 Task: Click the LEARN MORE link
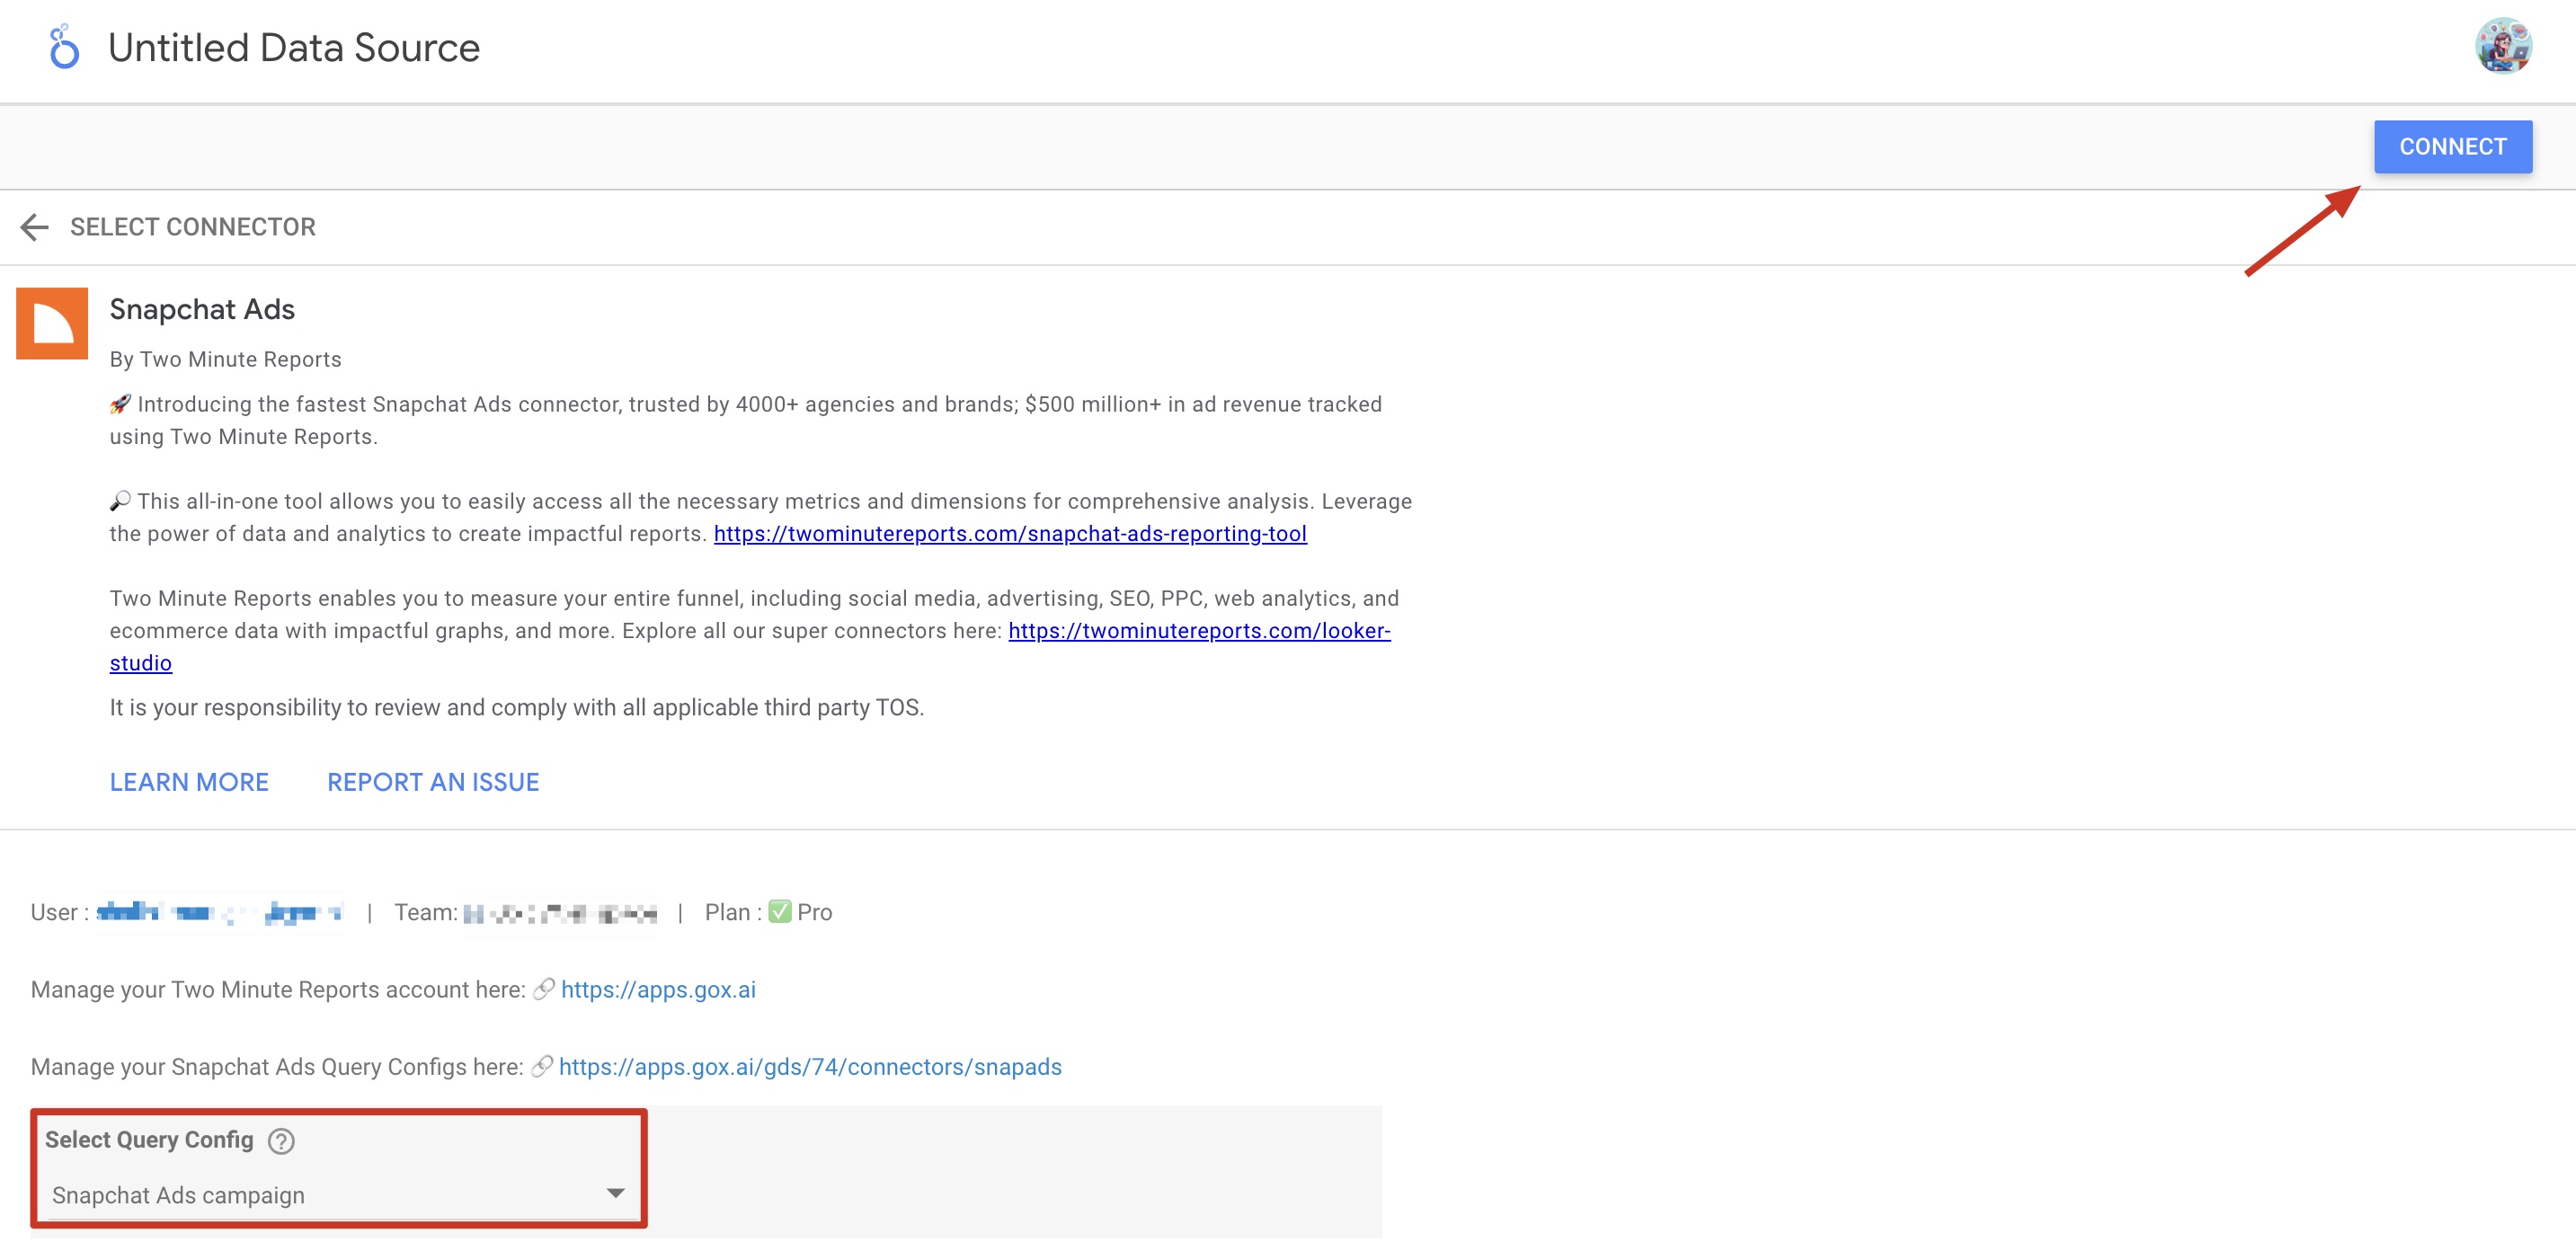(189, 782)
